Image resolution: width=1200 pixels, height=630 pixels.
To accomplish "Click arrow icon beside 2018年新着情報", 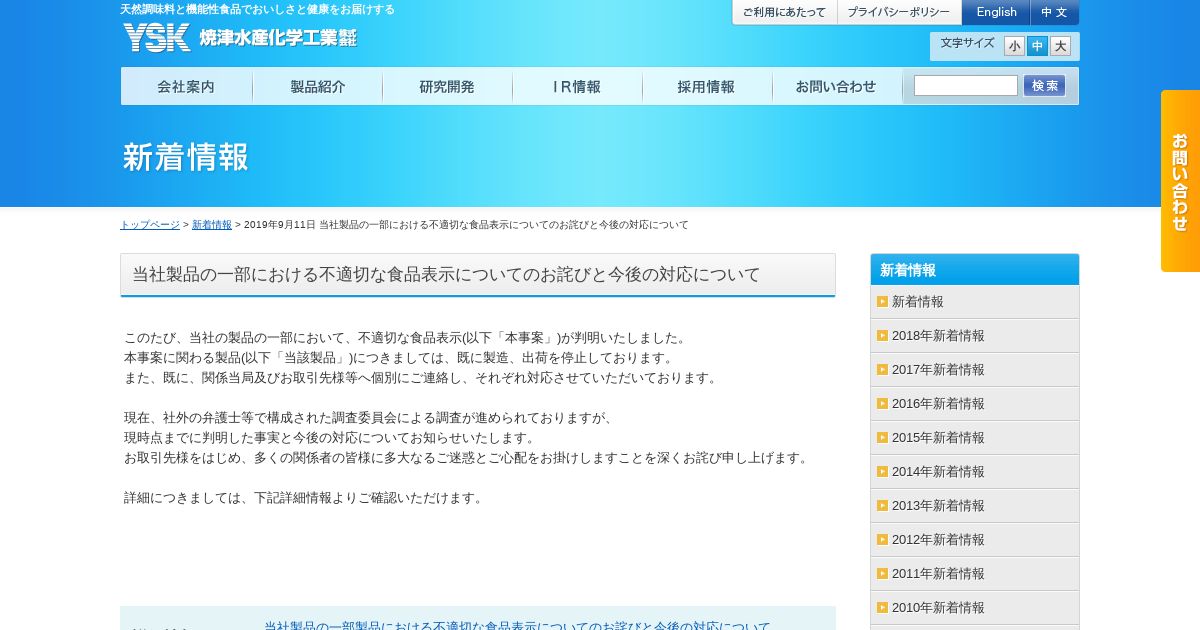I will [x=882, y=336].
